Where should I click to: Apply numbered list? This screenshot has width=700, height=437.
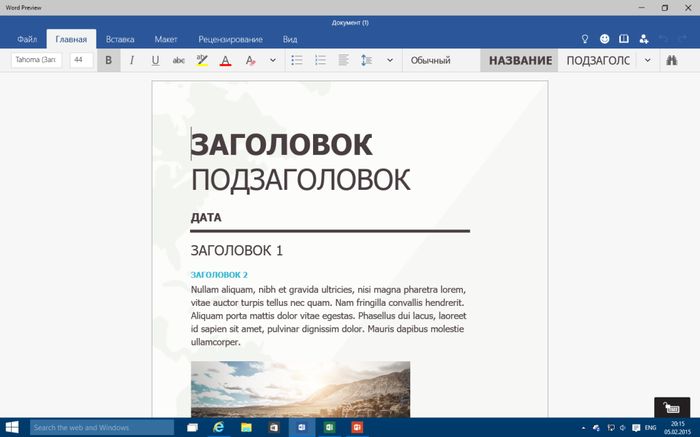click(320, 60)
